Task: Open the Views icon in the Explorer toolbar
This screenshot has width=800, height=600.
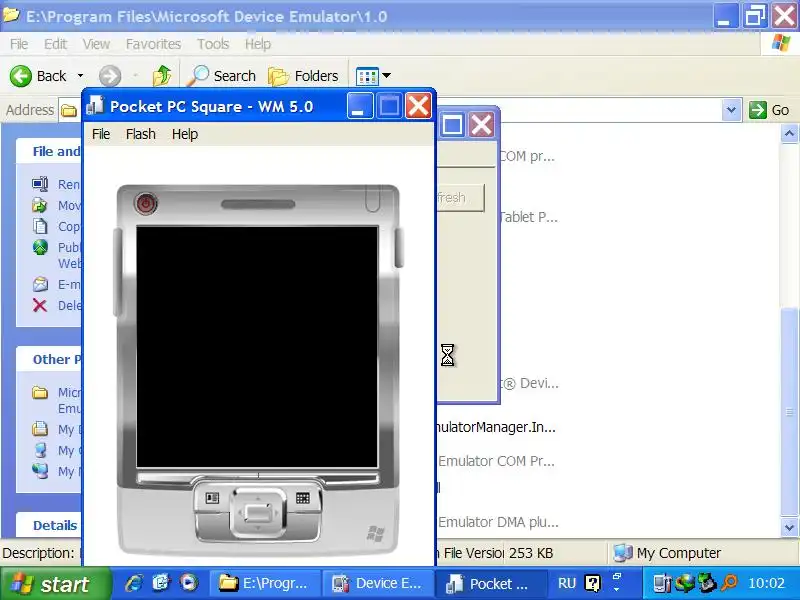Action: tap(367, 77)
